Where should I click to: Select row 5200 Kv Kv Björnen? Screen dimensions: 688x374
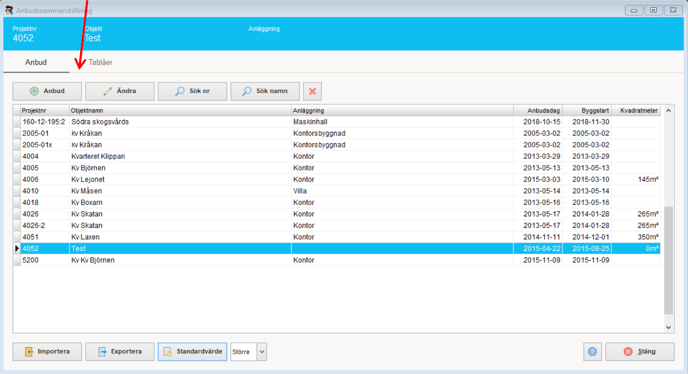point(337,260)
